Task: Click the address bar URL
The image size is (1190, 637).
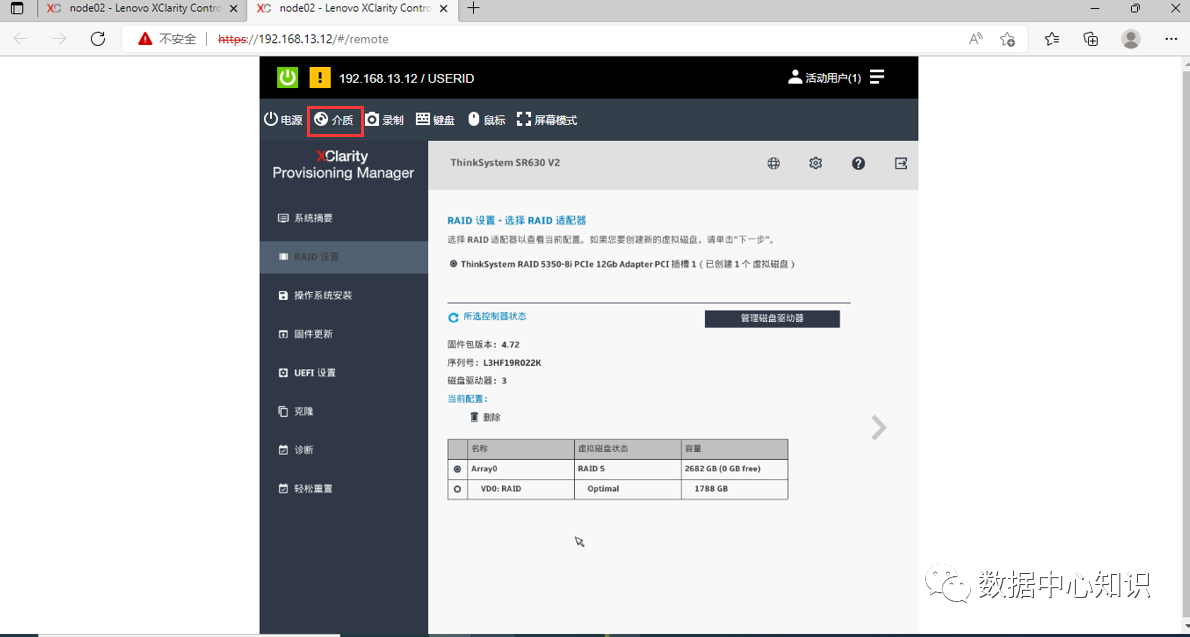Action: coord(304,39)
